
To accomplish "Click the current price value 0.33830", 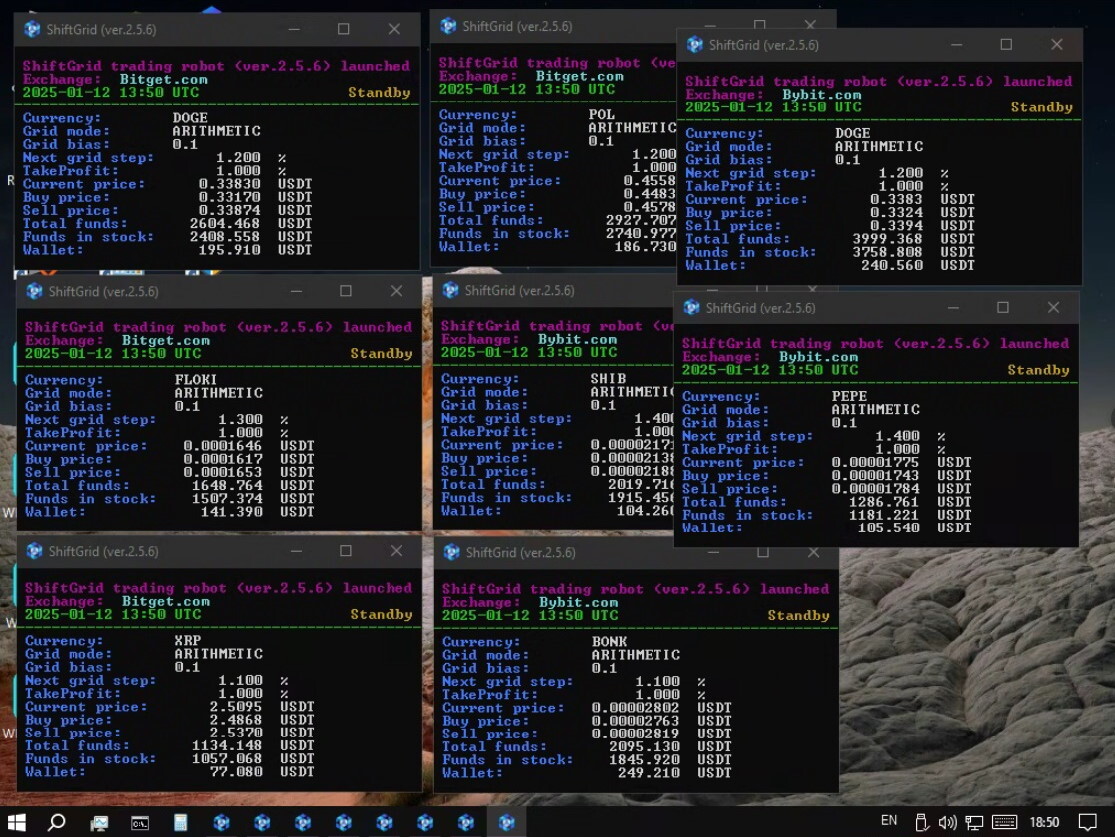I will pyautogui.click(x=230, y=184).
